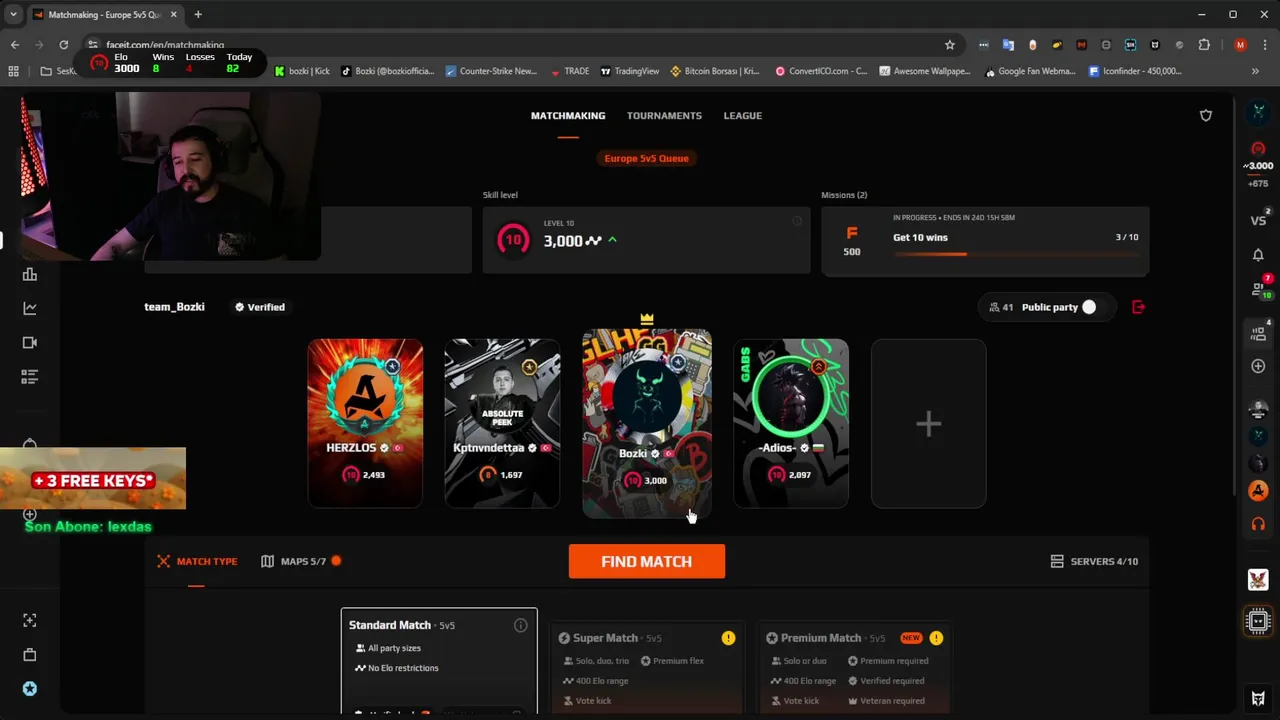Open the Bozki | Kick bookmark
1280x720 pixels.
(x=302, y=71)
